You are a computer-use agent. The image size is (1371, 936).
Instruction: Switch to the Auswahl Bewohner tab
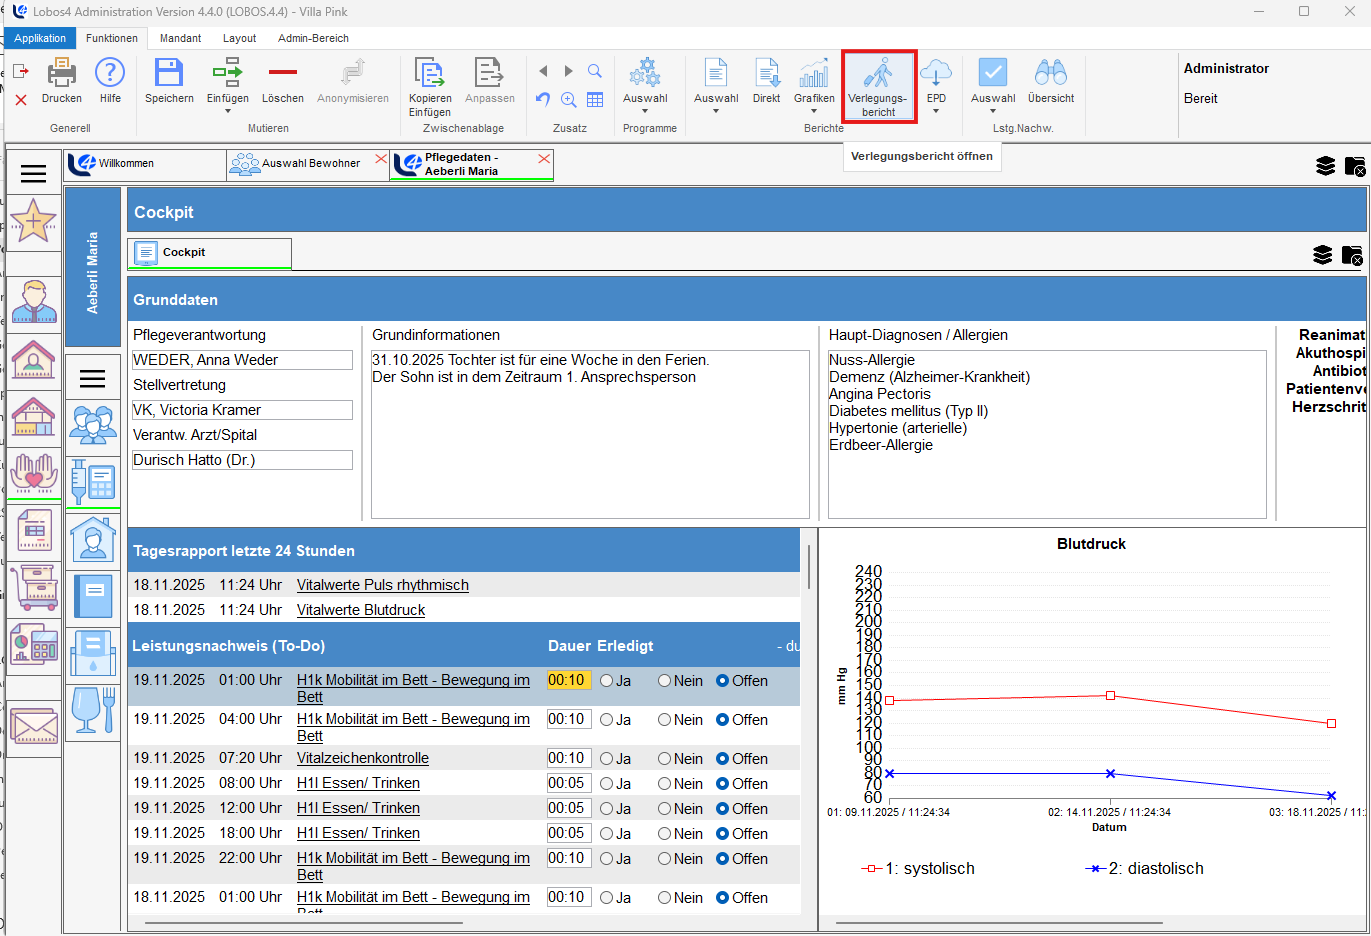click(310, 164)
